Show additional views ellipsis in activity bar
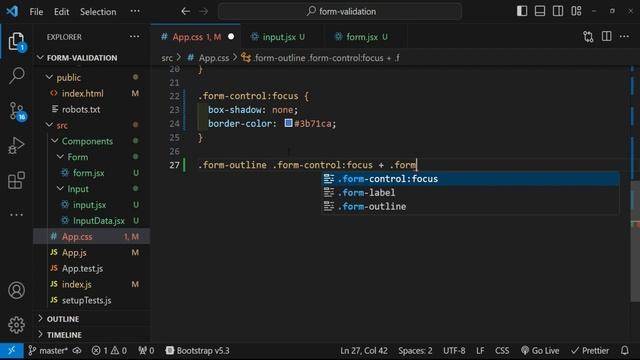 pos(16,215)
